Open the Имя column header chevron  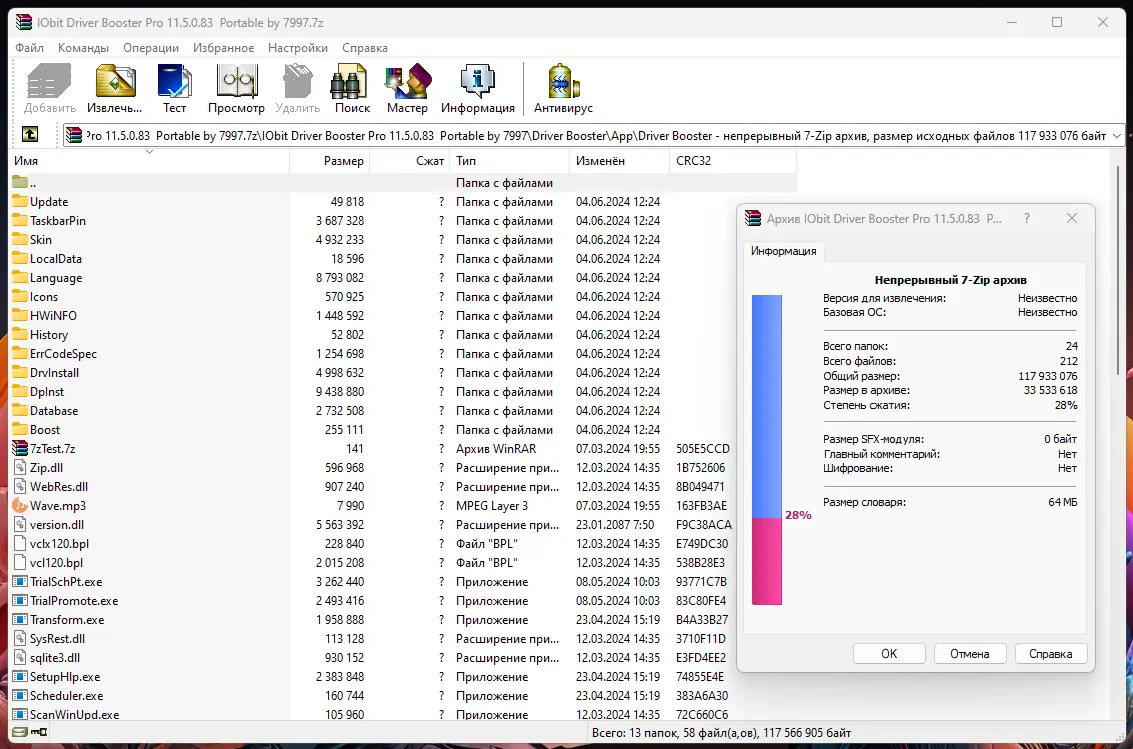[x=148, y=152]
